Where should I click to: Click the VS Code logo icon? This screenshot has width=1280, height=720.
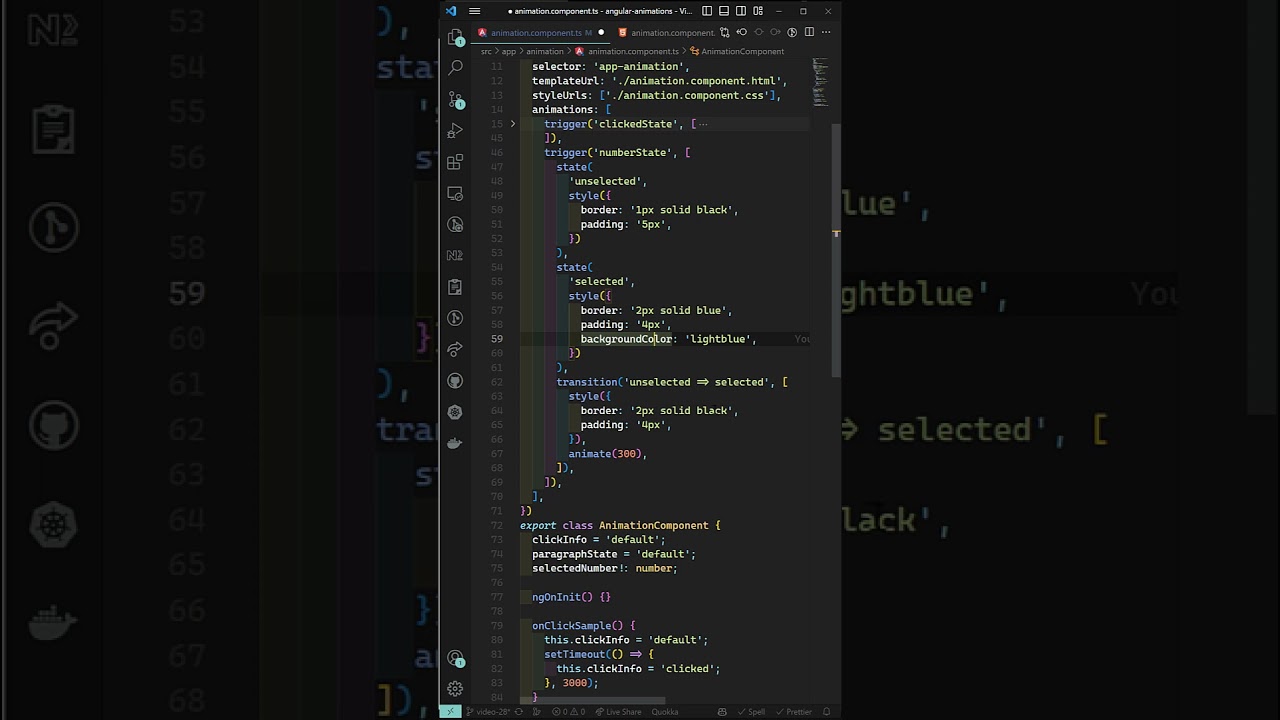click(x=451, y=11)
